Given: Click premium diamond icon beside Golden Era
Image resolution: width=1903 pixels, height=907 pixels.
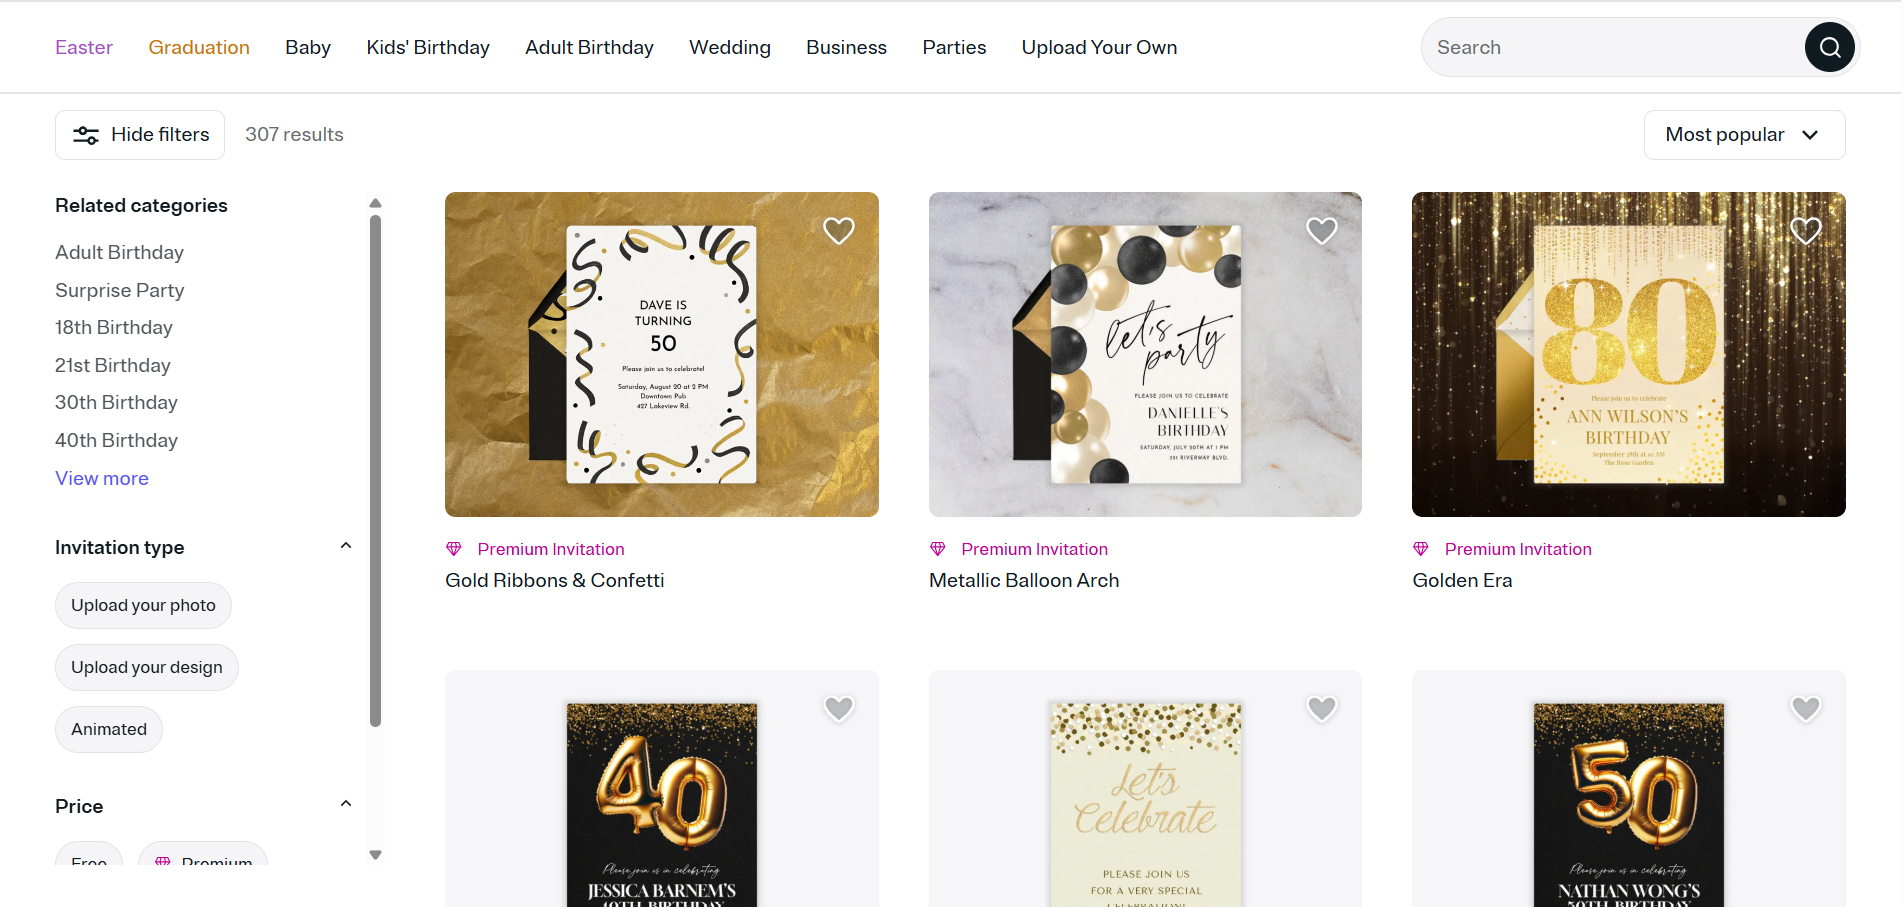Looking at the screenshot, I should coord(1421,549).
